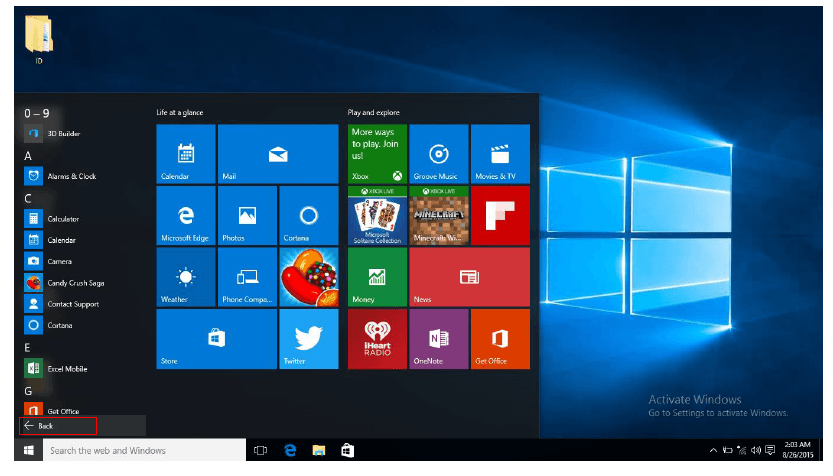Screen dimensions: 833x476
Task: Open the Phone Companion tile
Action: [248, 277]
